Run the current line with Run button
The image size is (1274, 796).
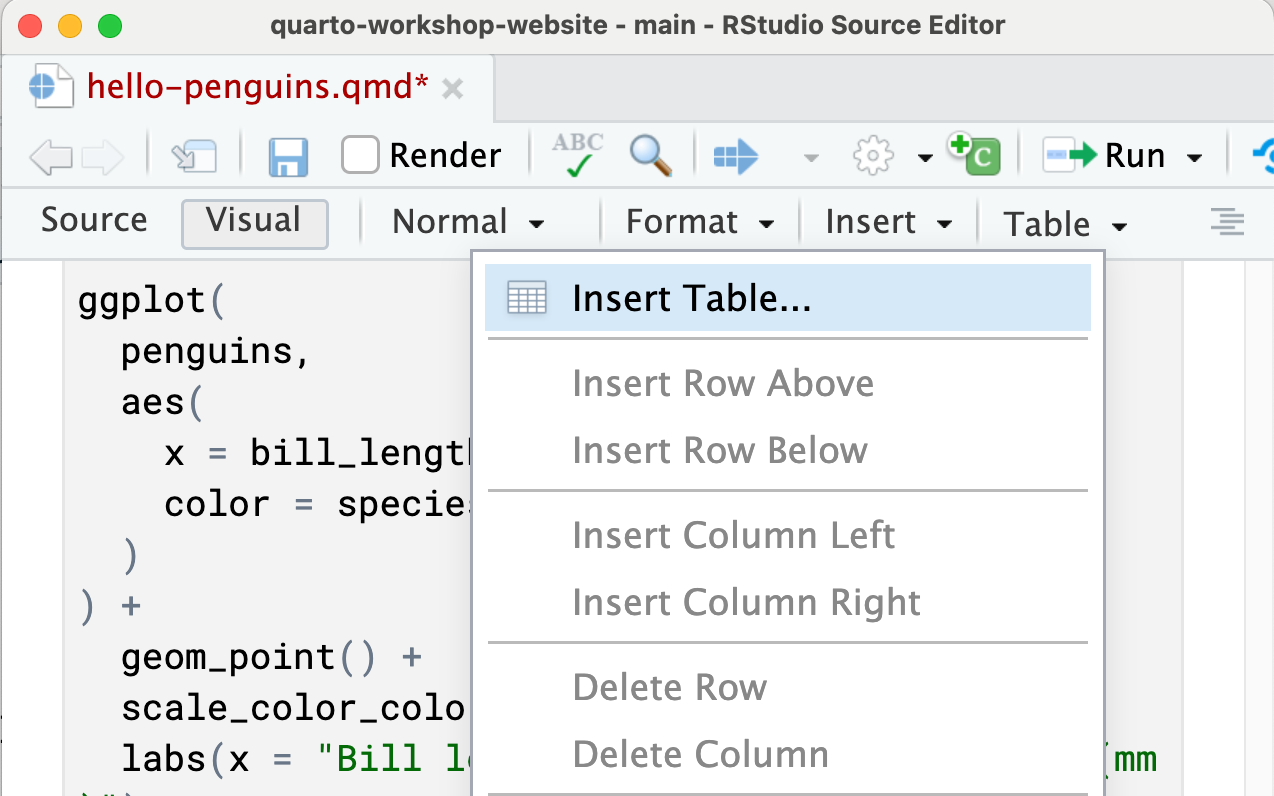tap(1105, 156)
